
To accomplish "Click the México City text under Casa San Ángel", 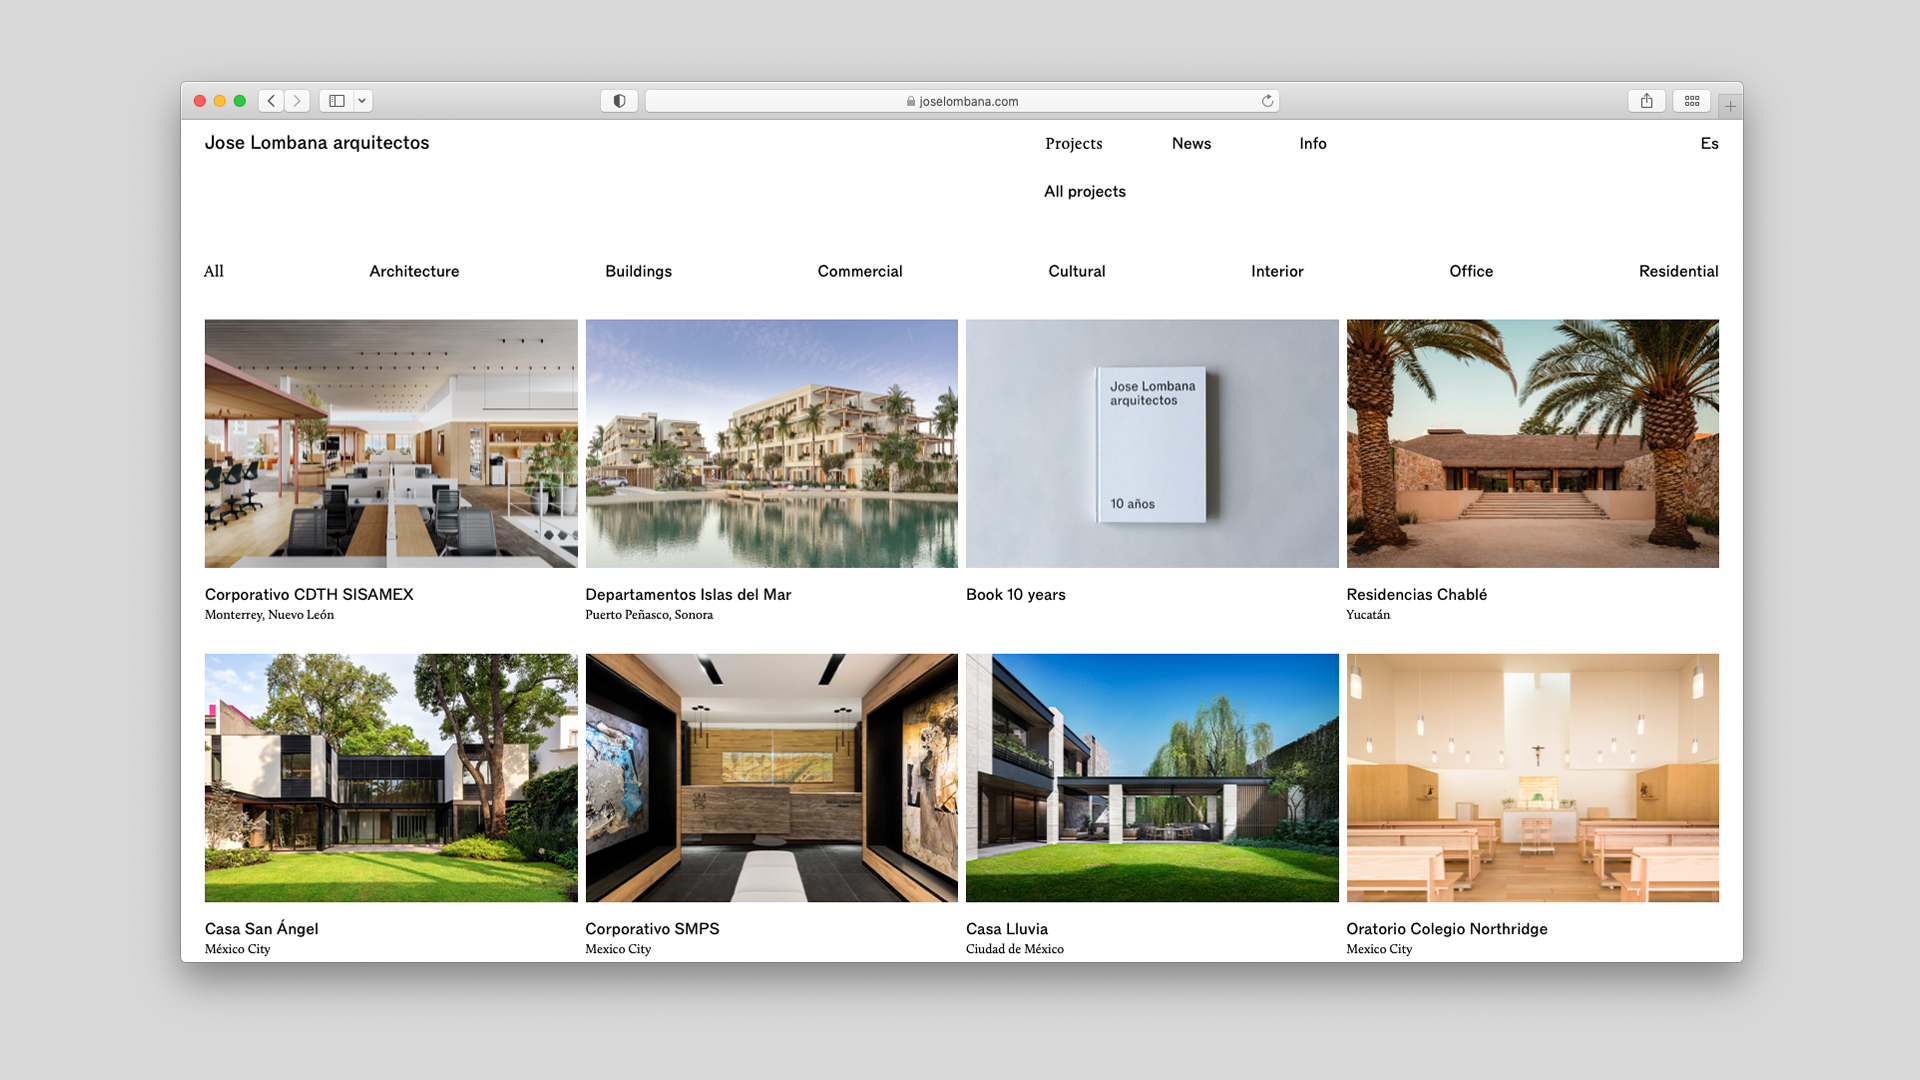I will click(x=238, y=949).
